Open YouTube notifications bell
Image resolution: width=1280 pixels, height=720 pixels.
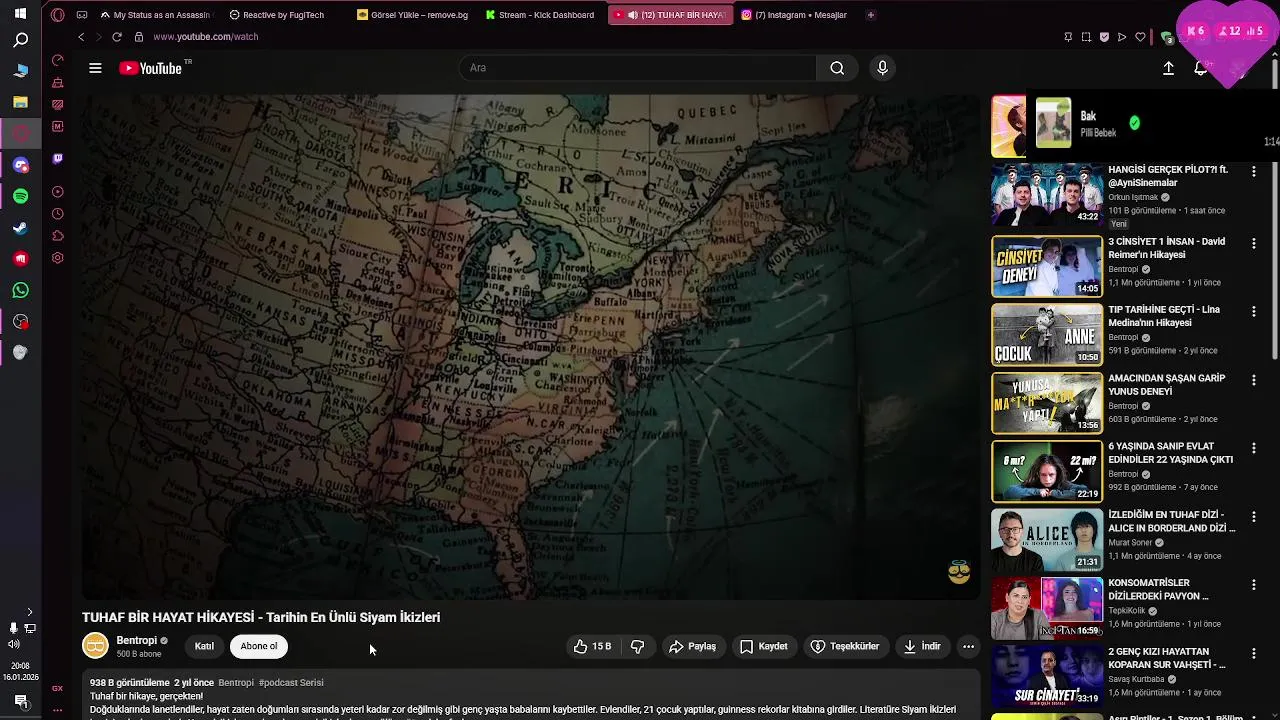pos(1200,68)
